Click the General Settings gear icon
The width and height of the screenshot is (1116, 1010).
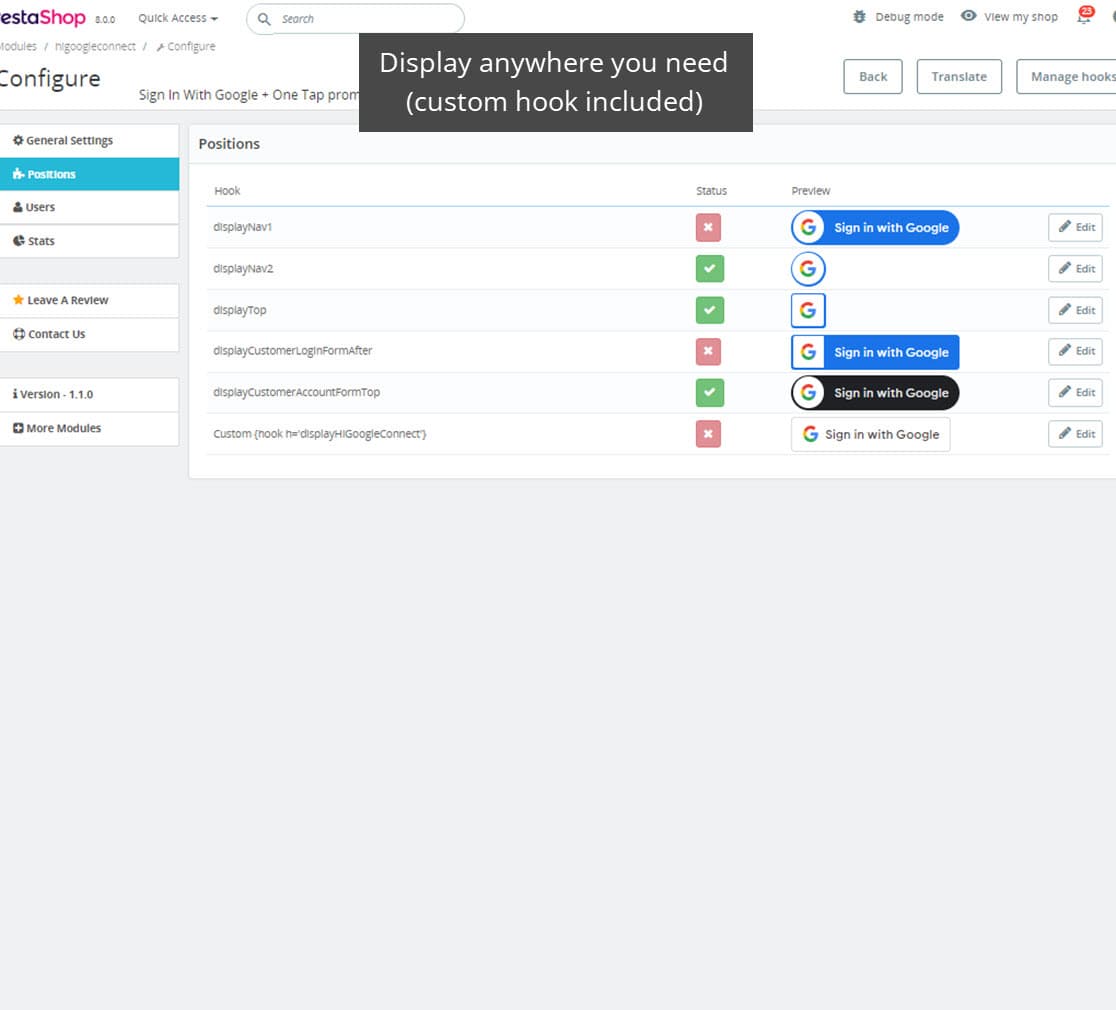tap(19, 140)
